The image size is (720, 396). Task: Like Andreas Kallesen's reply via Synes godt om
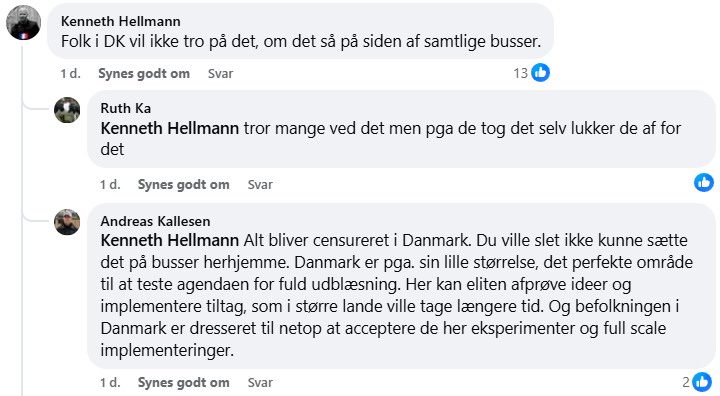(x=184, y=383)
